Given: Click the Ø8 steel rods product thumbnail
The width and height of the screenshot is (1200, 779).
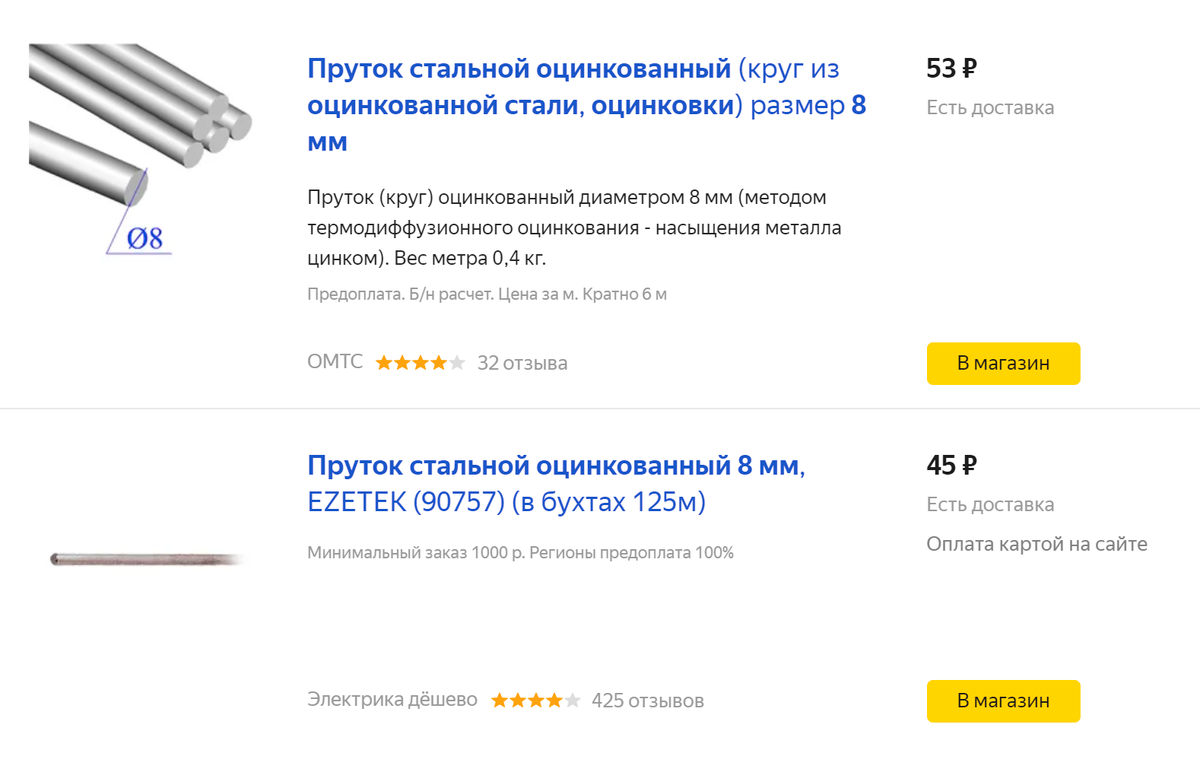Looking at the screenshot, I should pyautogui.click(x=140, y=148).
